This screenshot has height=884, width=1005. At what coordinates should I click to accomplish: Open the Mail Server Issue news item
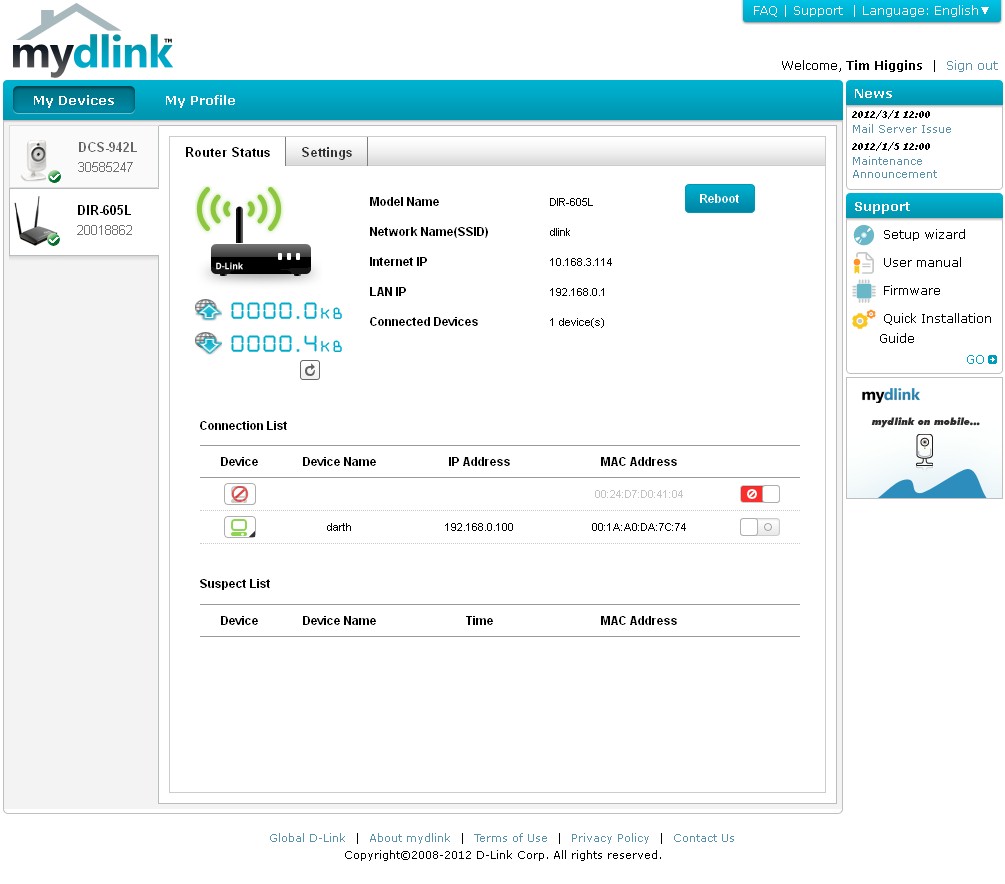(901, 129)
